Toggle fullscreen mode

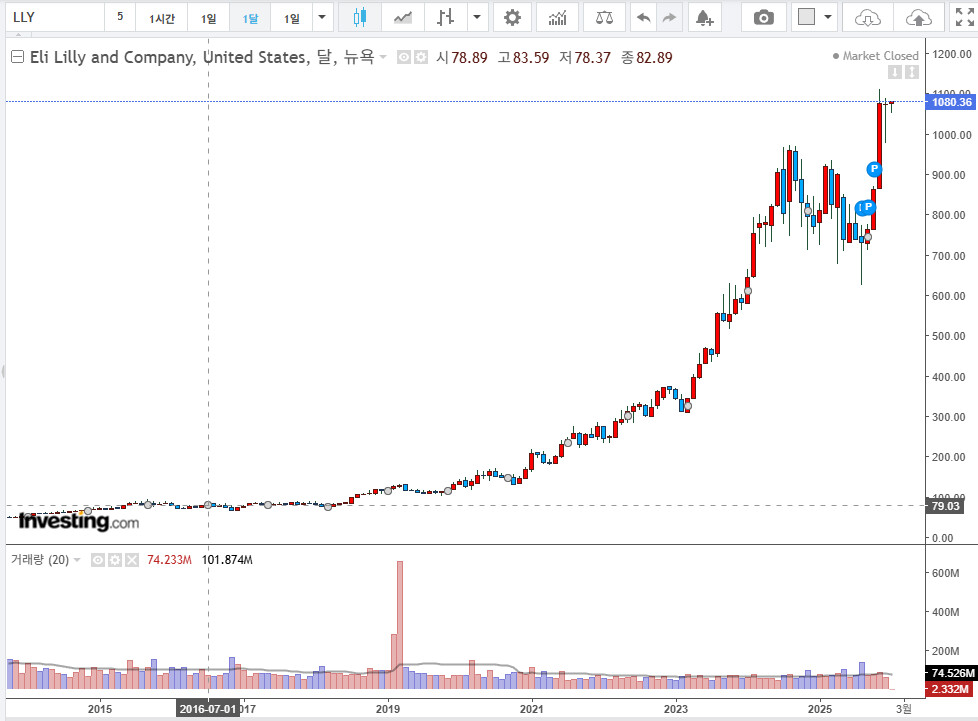click(964, 17)
